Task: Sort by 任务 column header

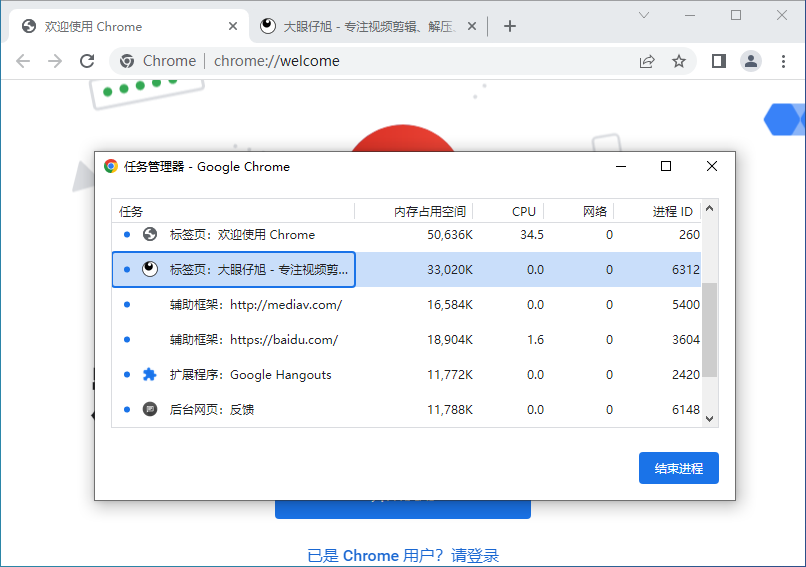Action: pos(233,211)
